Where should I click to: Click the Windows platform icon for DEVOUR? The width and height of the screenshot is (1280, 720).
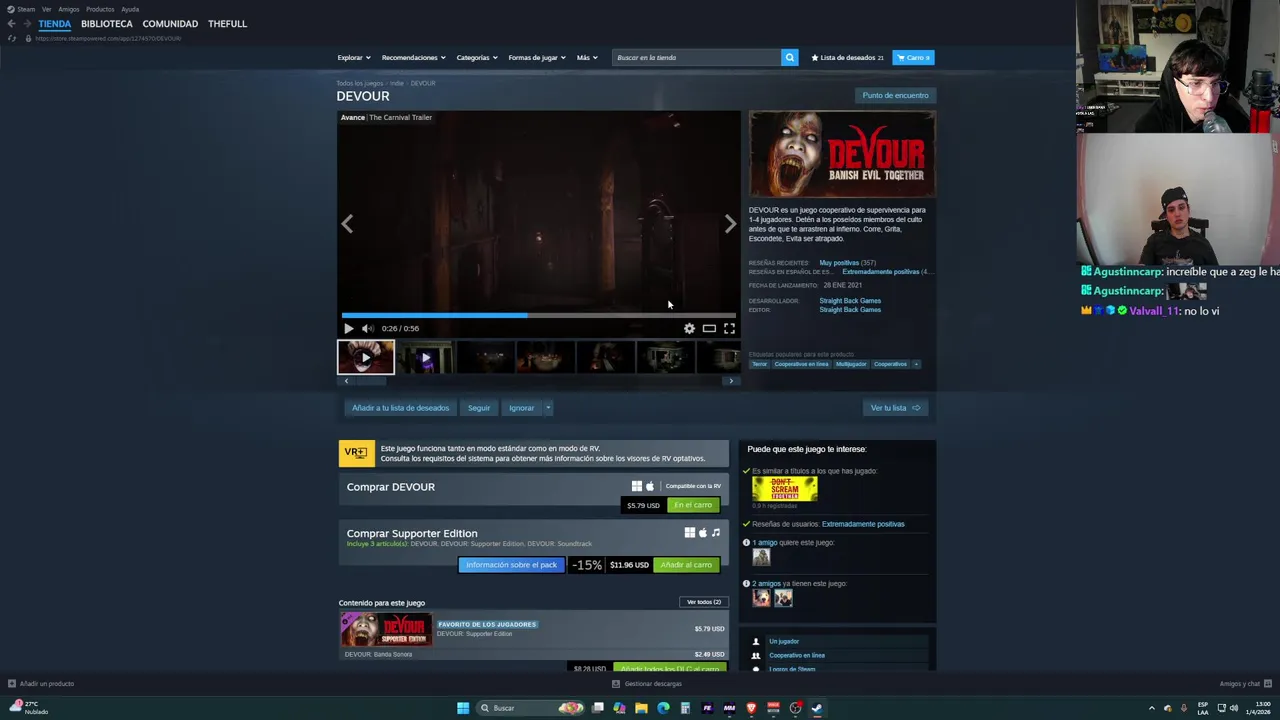pyautogui.click(x=636, y=486)
